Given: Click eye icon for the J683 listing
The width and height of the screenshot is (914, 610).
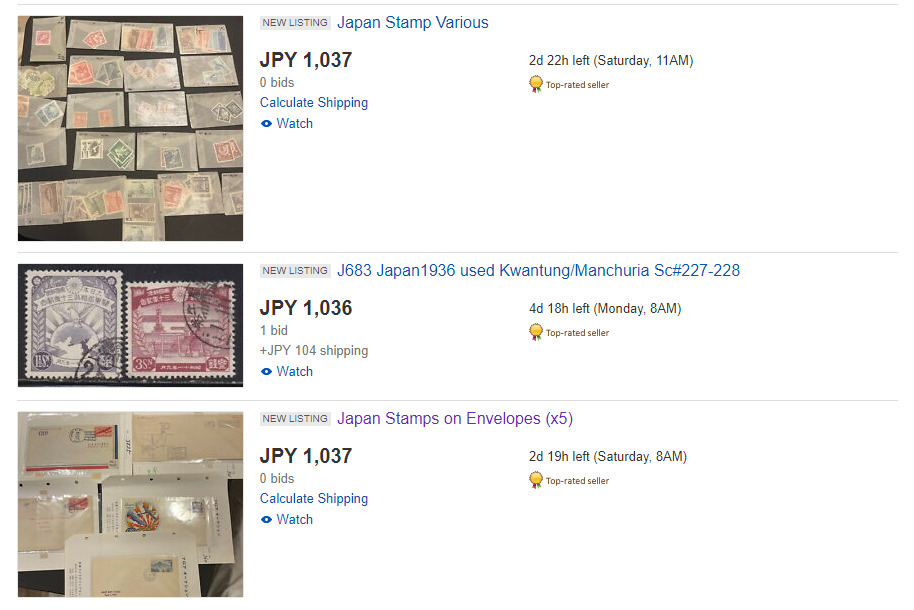Looking at the screenshot, I should 266,371.
